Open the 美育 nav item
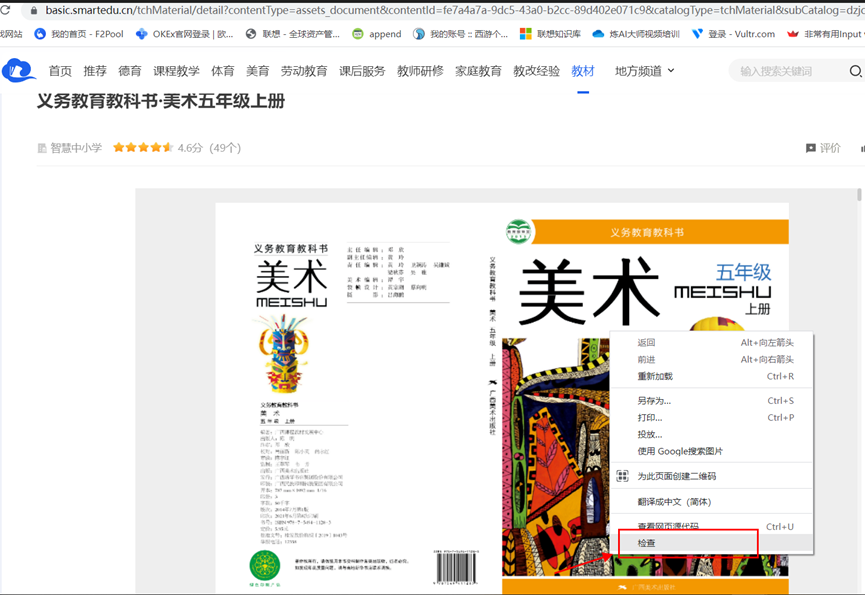The image size is (865, 595). click(257, 71)
